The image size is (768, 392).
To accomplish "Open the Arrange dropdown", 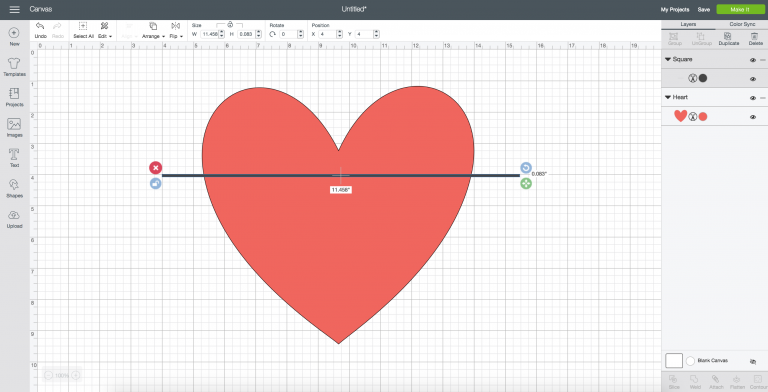I will [153, 30].
